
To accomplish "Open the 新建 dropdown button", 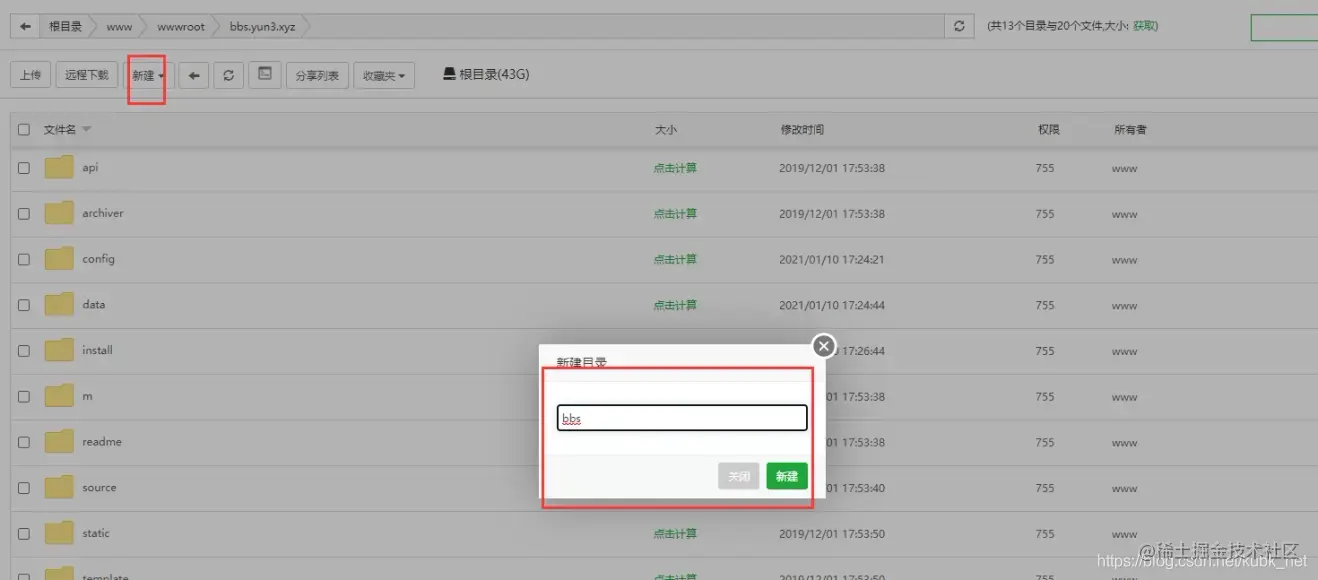I will (x=148, y=75).
